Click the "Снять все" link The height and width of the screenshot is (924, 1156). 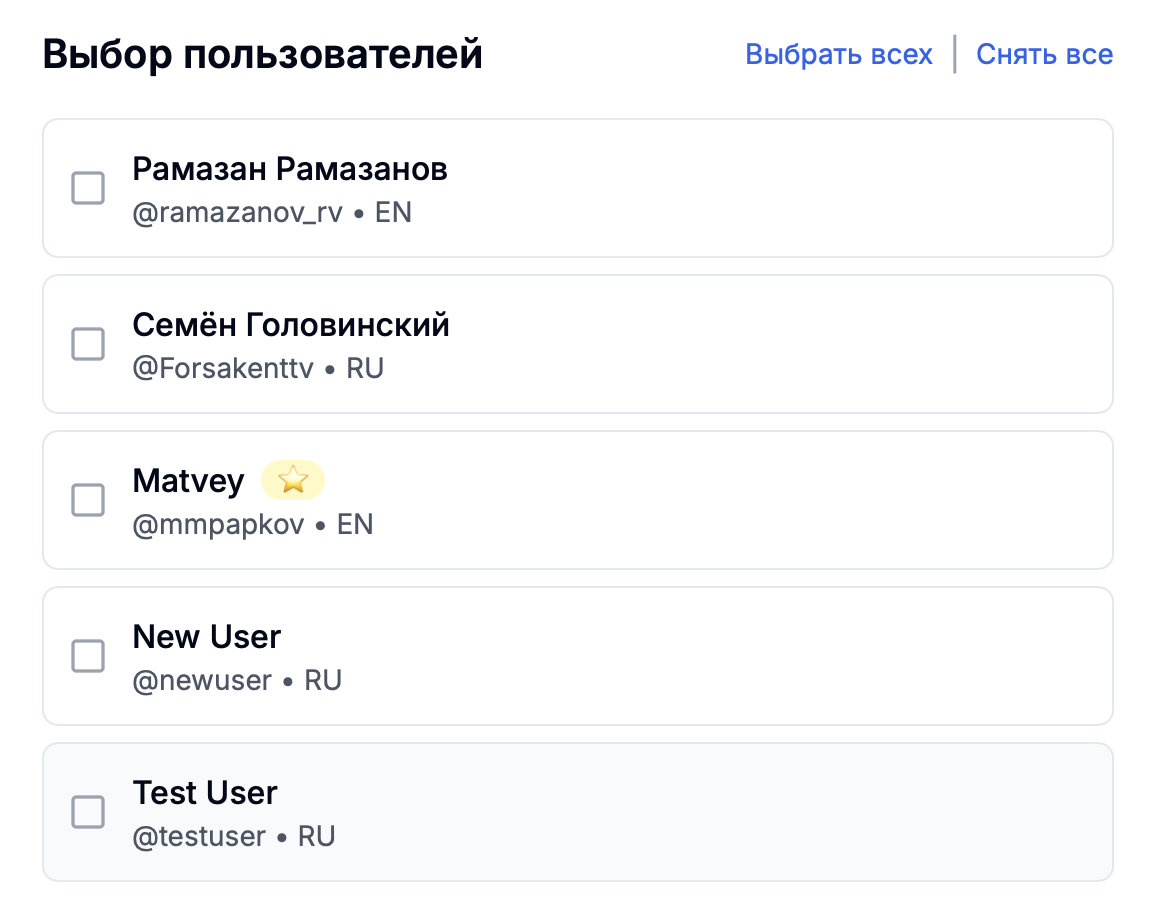click(1044, 54)
